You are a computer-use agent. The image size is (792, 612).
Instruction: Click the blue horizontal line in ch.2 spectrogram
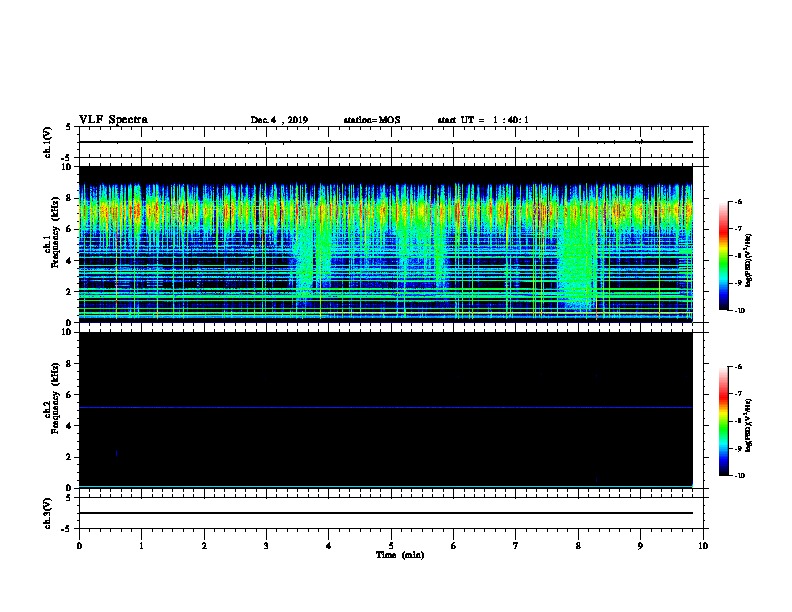(385, 407)
